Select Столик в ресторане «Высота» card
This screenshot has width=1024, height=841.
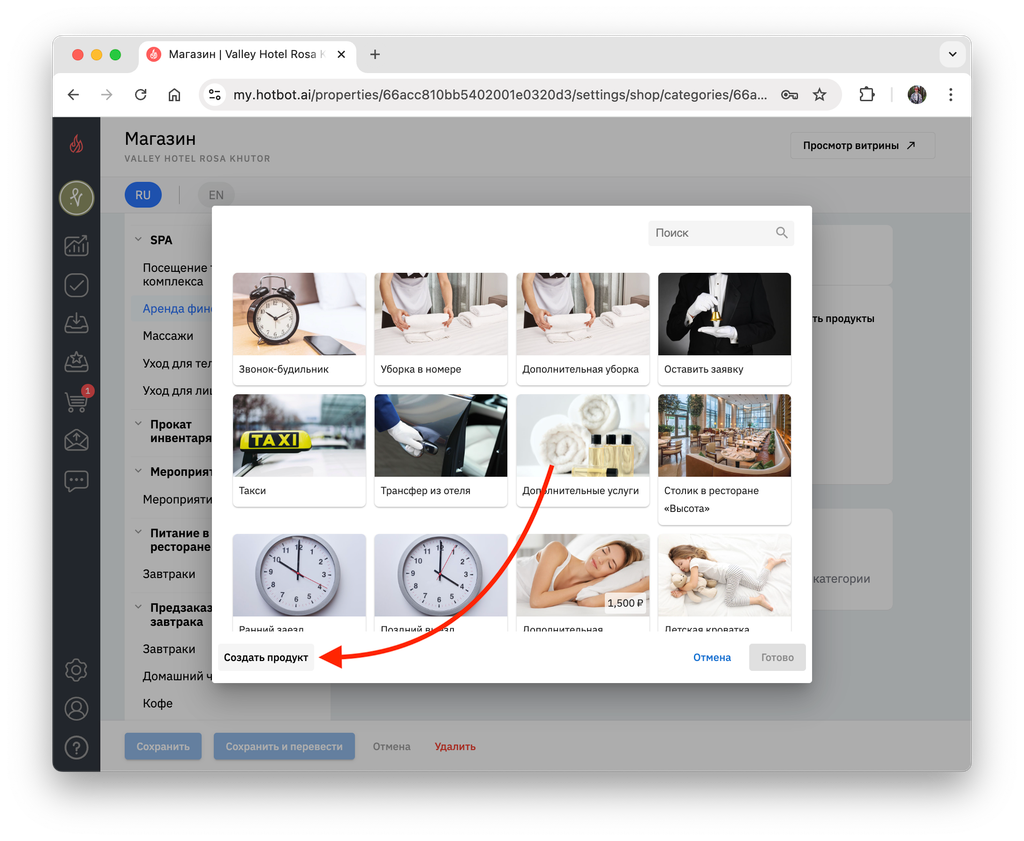[724, 459]
